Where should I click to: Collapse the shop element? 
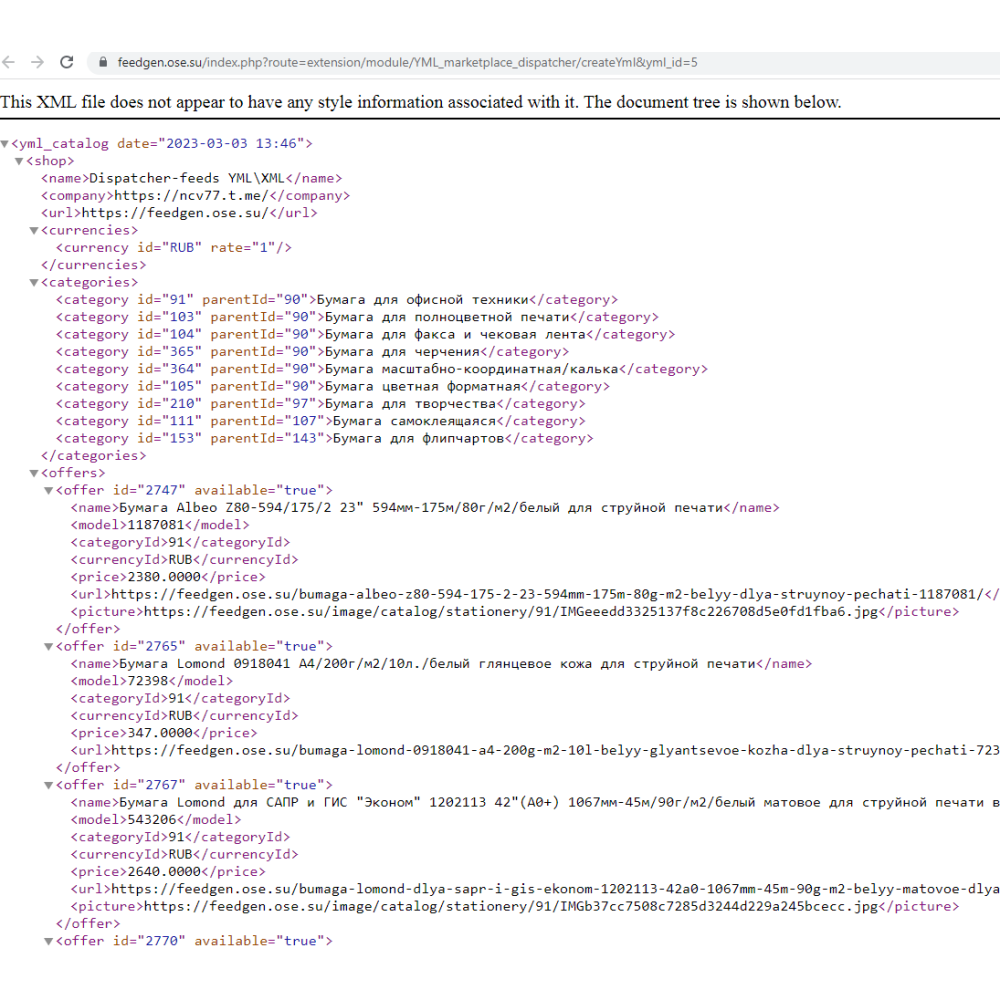(x=19, y=161)
